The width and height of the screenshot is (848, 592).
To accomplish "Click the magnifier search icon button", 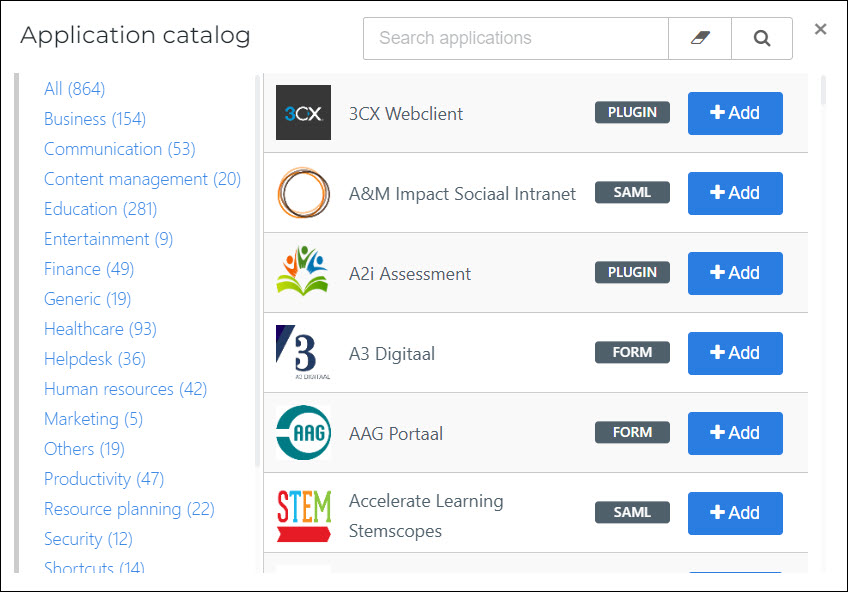I will pos(762,38).
